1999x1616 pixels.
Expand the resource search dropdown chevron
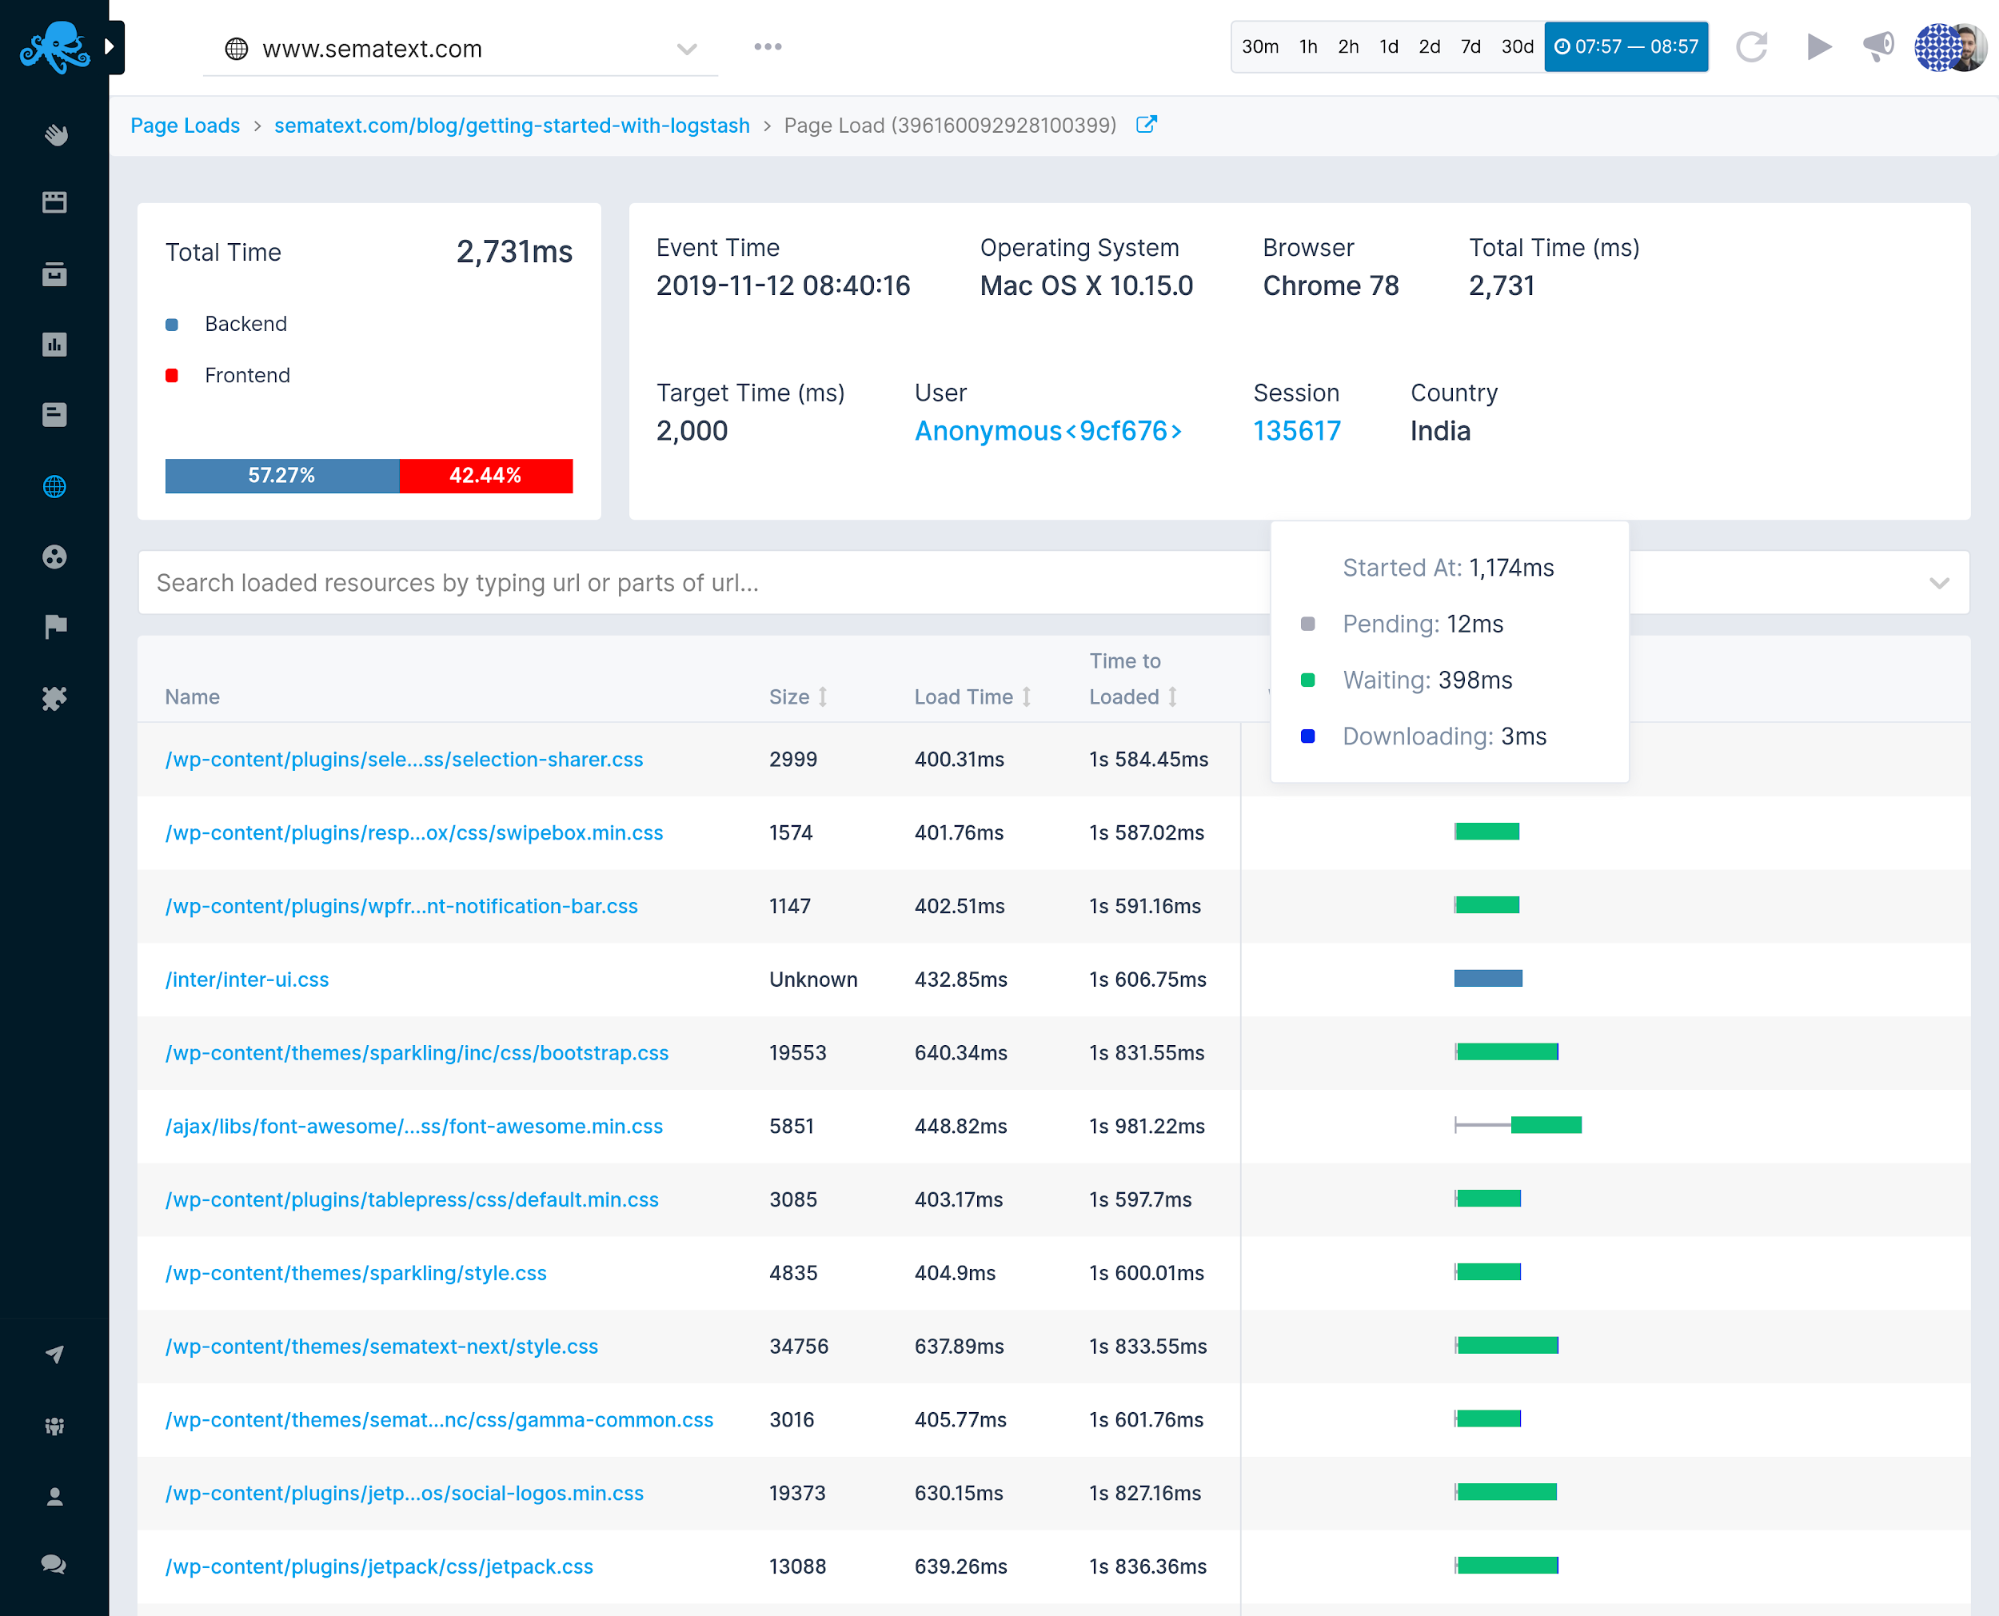point(1939,583)
